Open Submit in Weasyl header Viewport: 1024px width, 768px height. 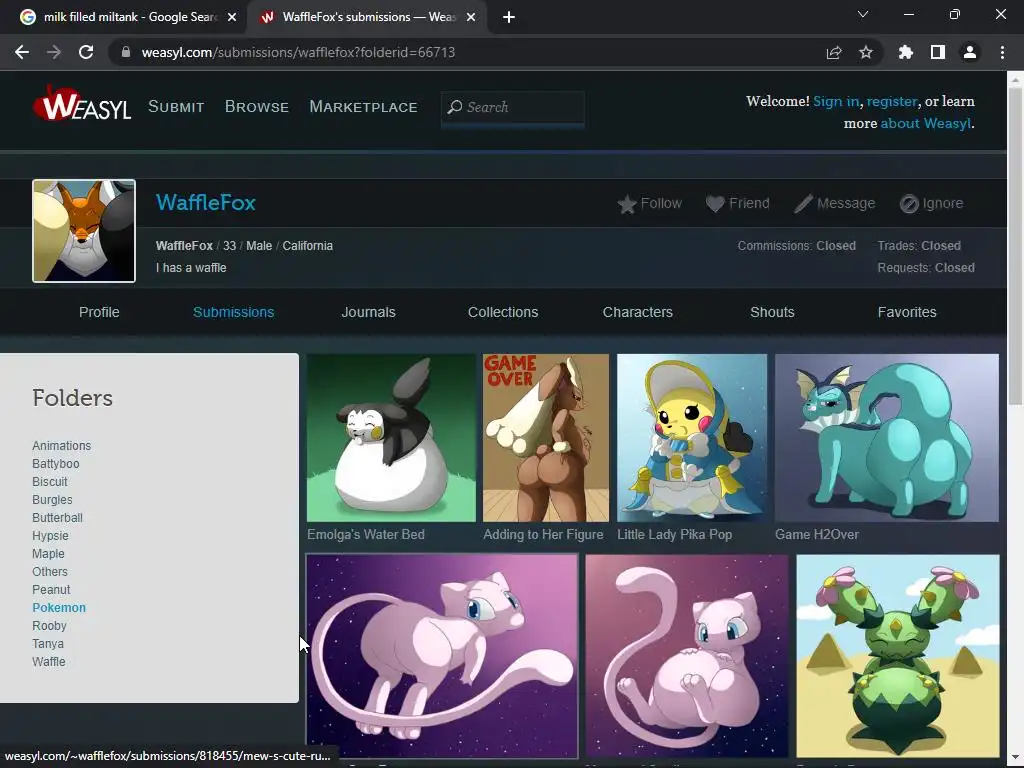[176, 107]
